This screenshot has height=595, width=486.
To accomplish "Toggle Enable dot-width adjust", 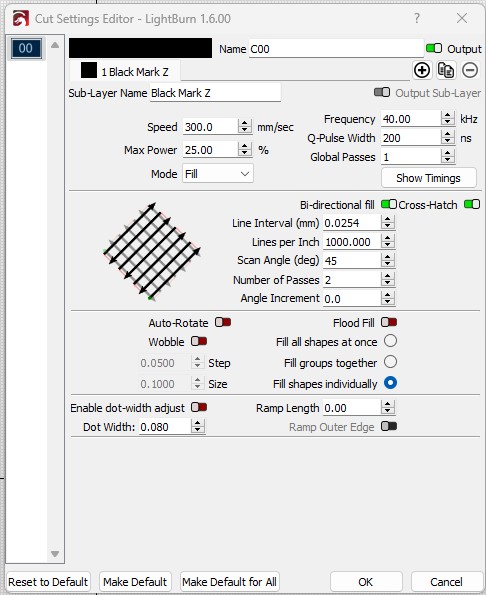I will coord(199,408).
